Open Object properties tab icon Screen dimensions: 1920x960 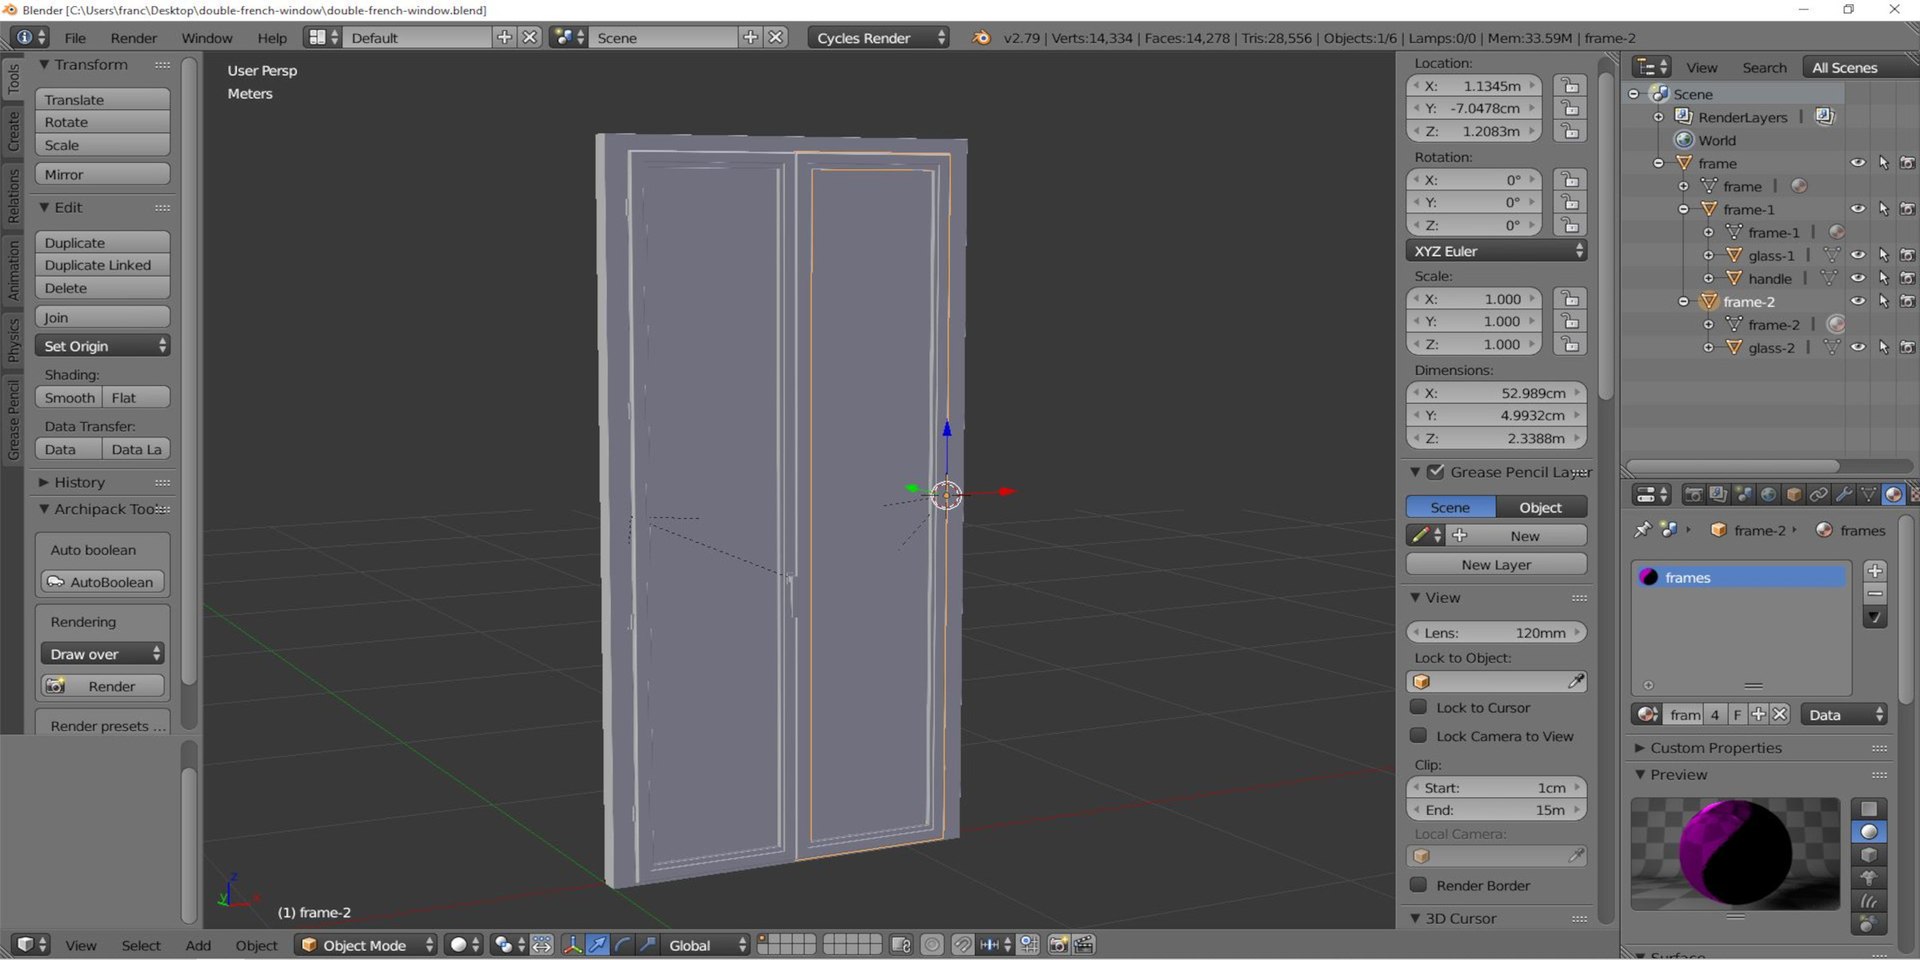click(1793, 495)
